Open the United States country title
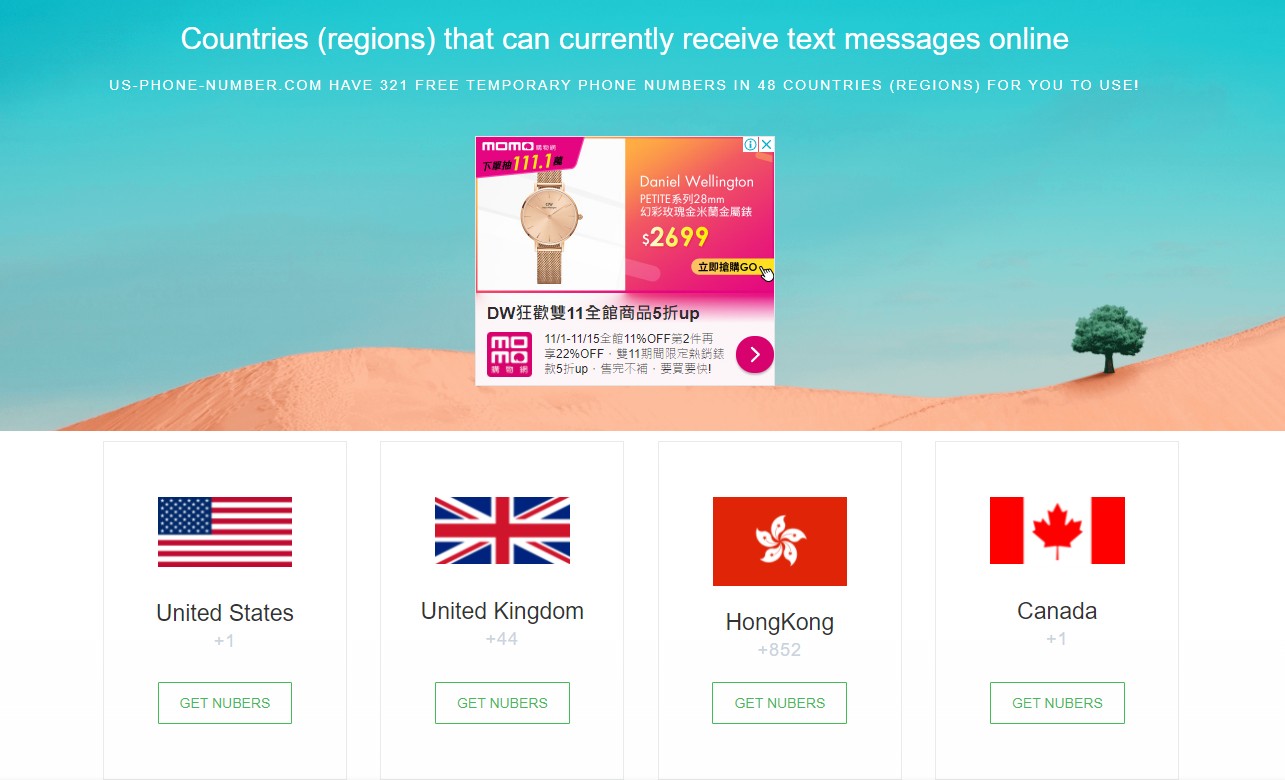 225,613
